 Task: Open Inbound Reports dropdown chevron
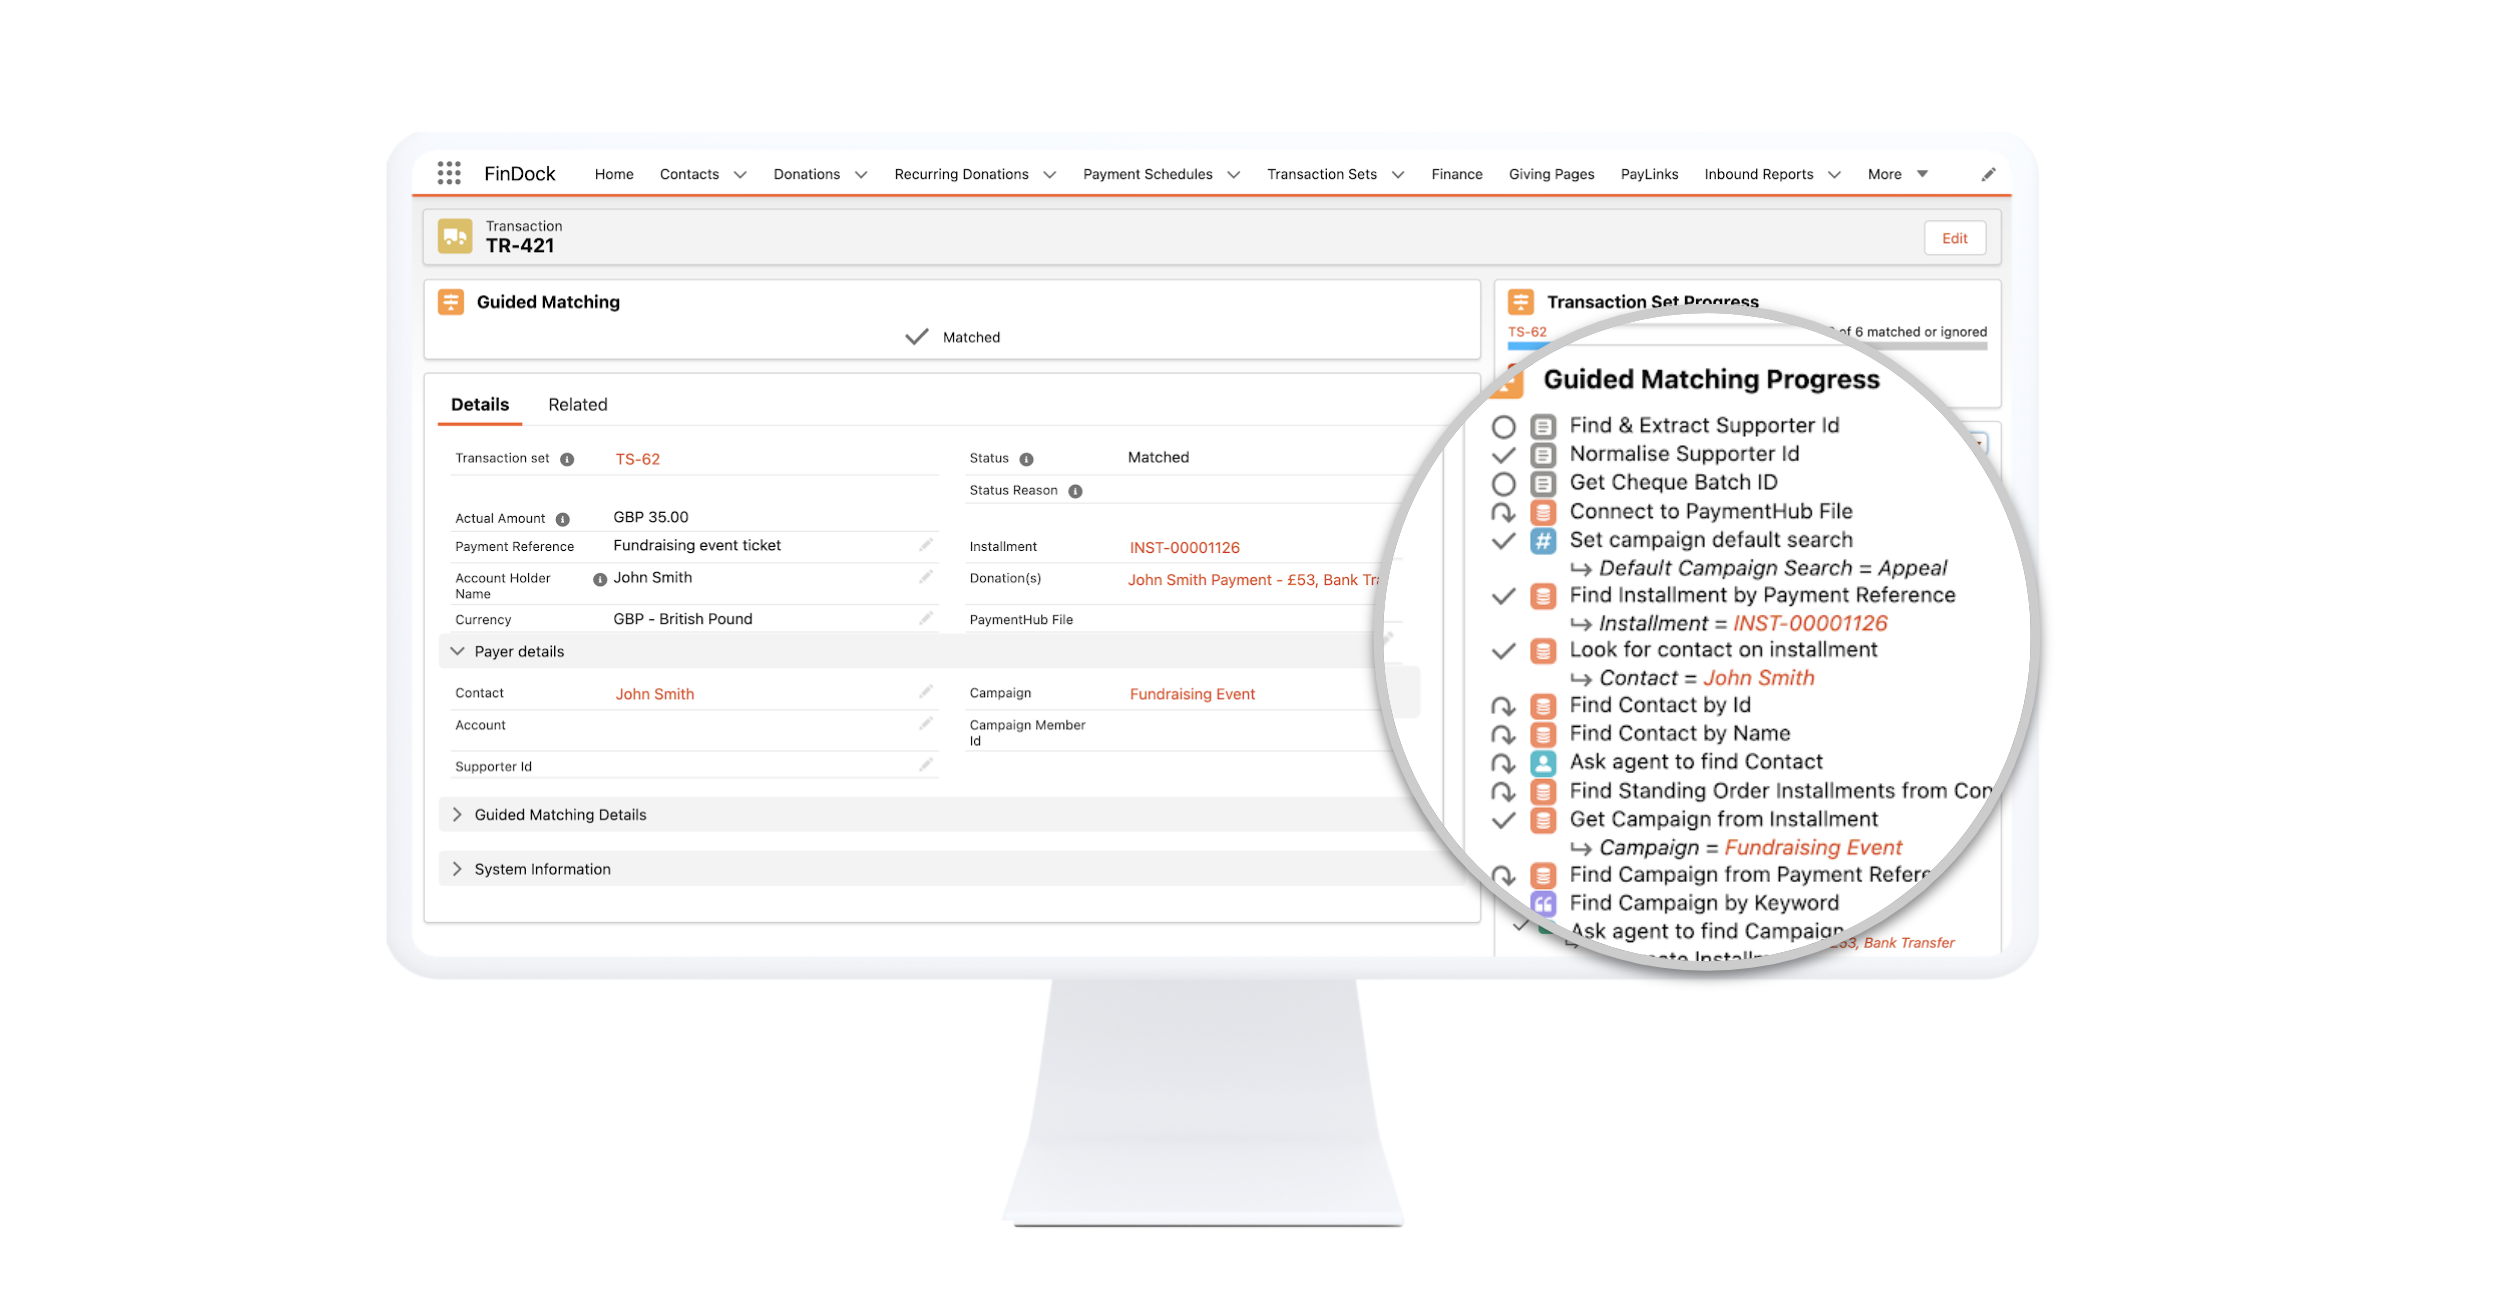(x=1834, y=175)
